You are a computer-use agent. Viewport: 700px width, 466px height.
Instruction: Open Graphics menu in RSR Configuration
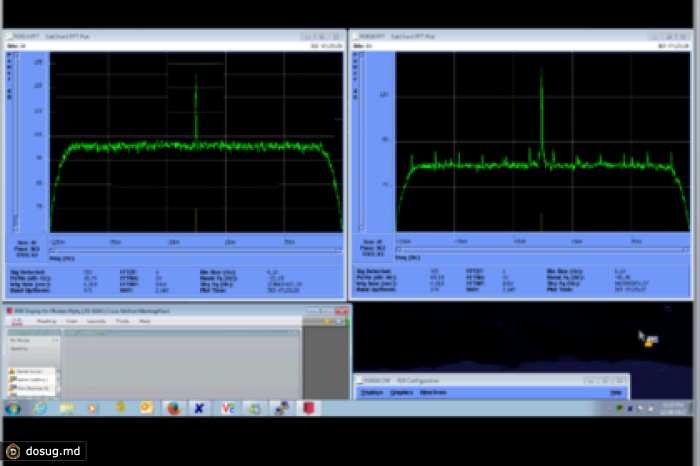click(x=401, y=393)
